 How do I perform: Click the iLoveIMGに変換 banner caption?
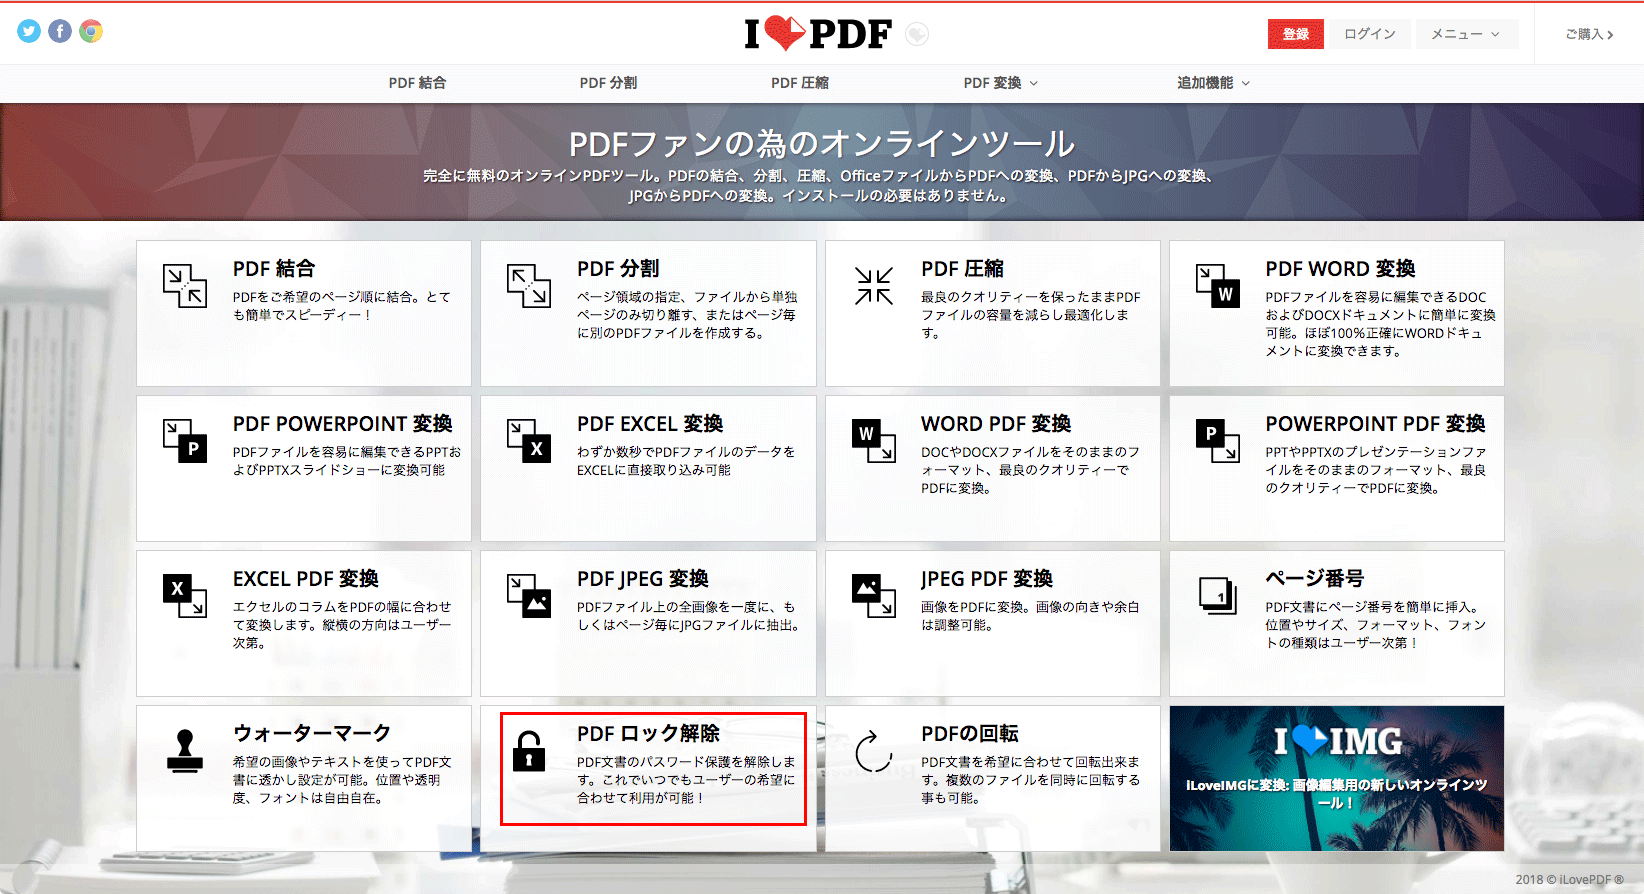click(1337, 794)
